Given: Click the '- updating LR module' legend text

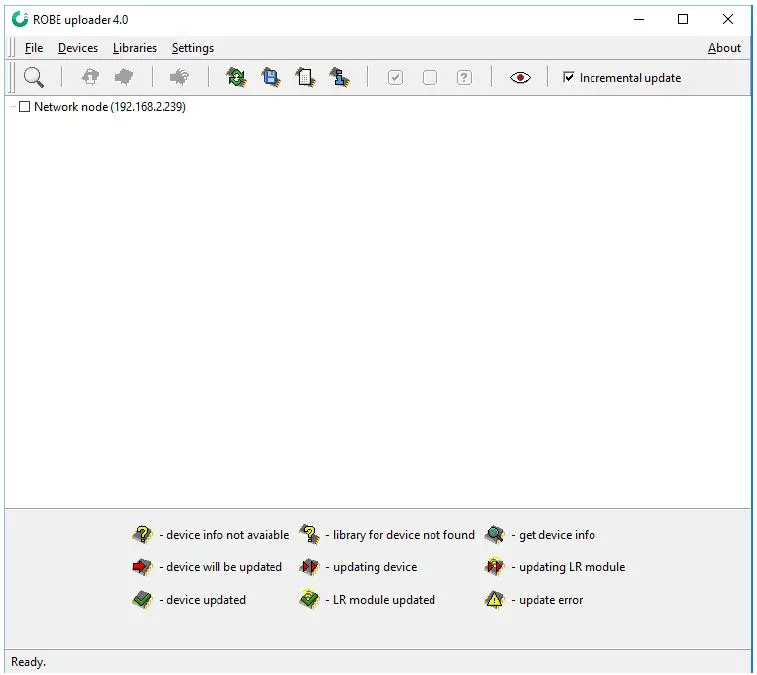Looking at the screenshot, I should (568, 567).
